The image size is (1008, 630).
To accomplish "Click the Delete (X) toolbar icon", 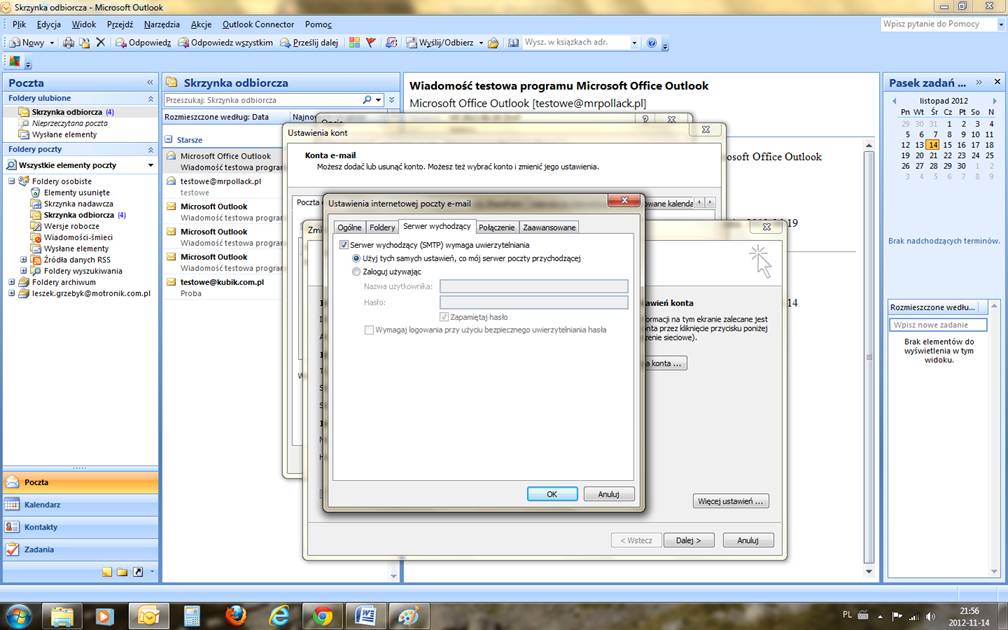I will [100, 43].
